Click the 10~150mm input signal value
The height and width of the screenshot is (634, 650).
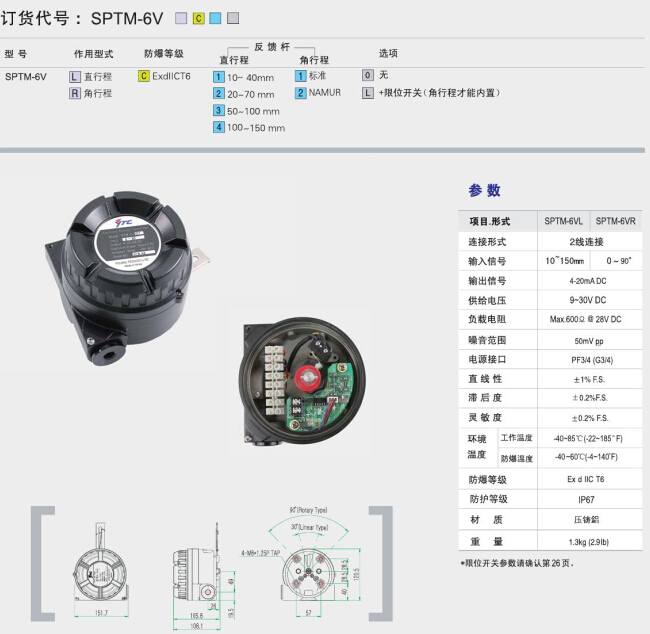(565, 261)
